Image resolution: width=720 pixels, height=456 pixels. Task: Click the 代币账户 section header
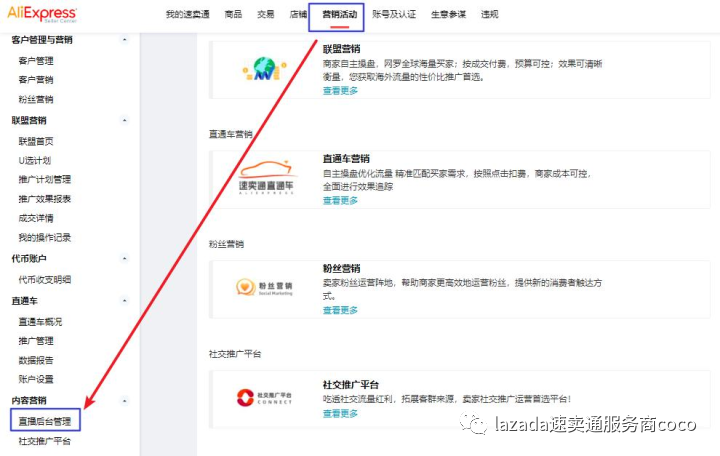pyautogui.click(x=29, y=259)
